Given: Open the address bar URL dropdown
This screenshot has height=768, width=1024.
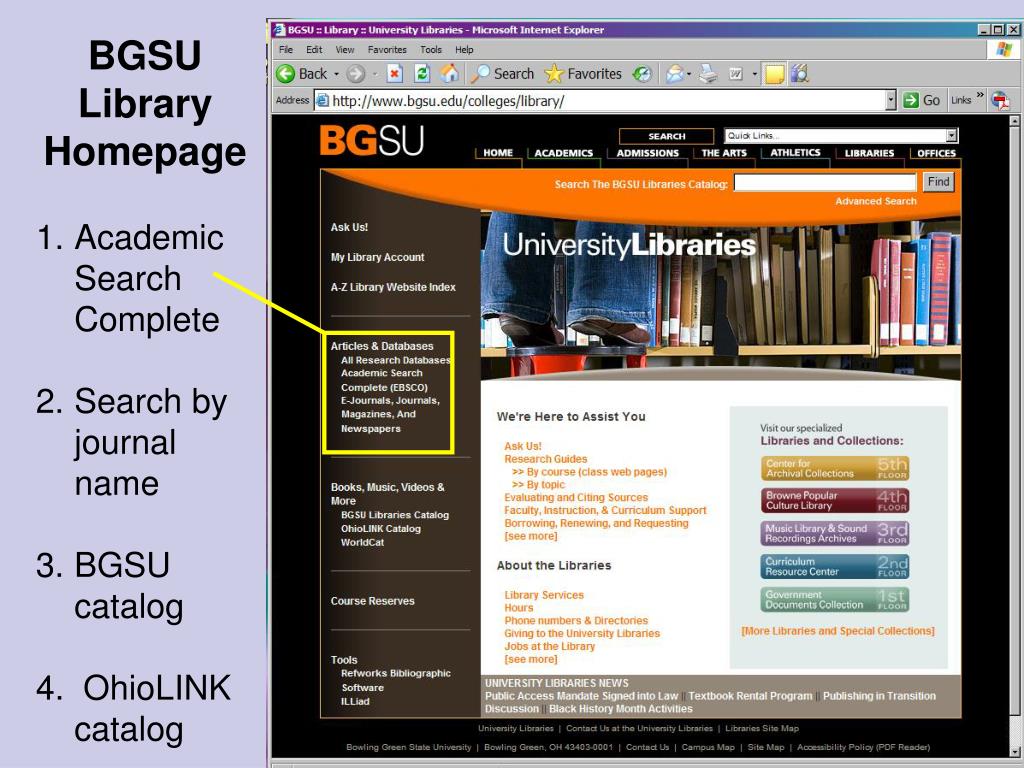Looking at the screenshot, I should click(x=891, y=101).
